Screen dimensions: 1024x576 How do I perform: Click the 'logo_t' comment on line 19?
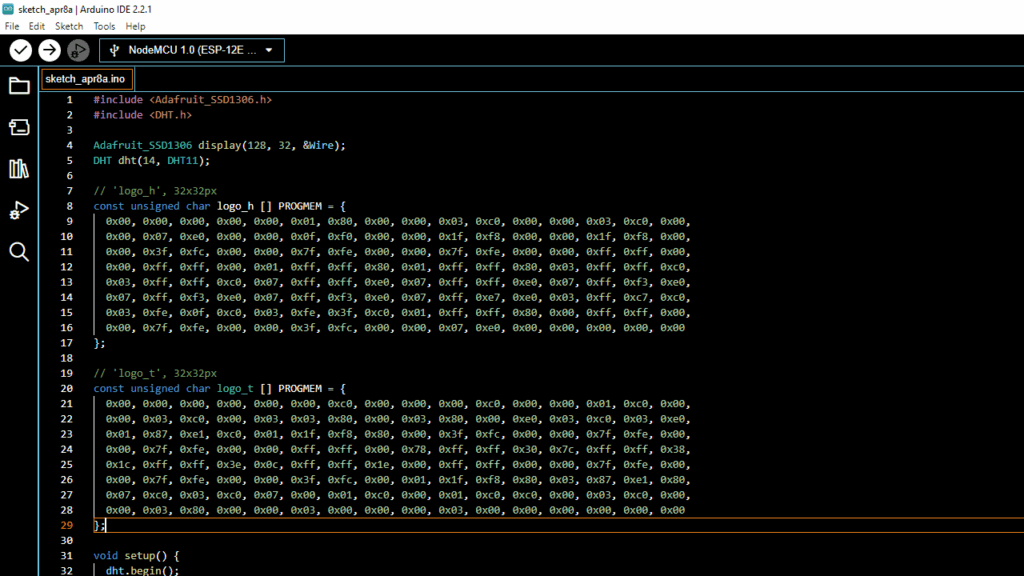[x=155, y=374]
